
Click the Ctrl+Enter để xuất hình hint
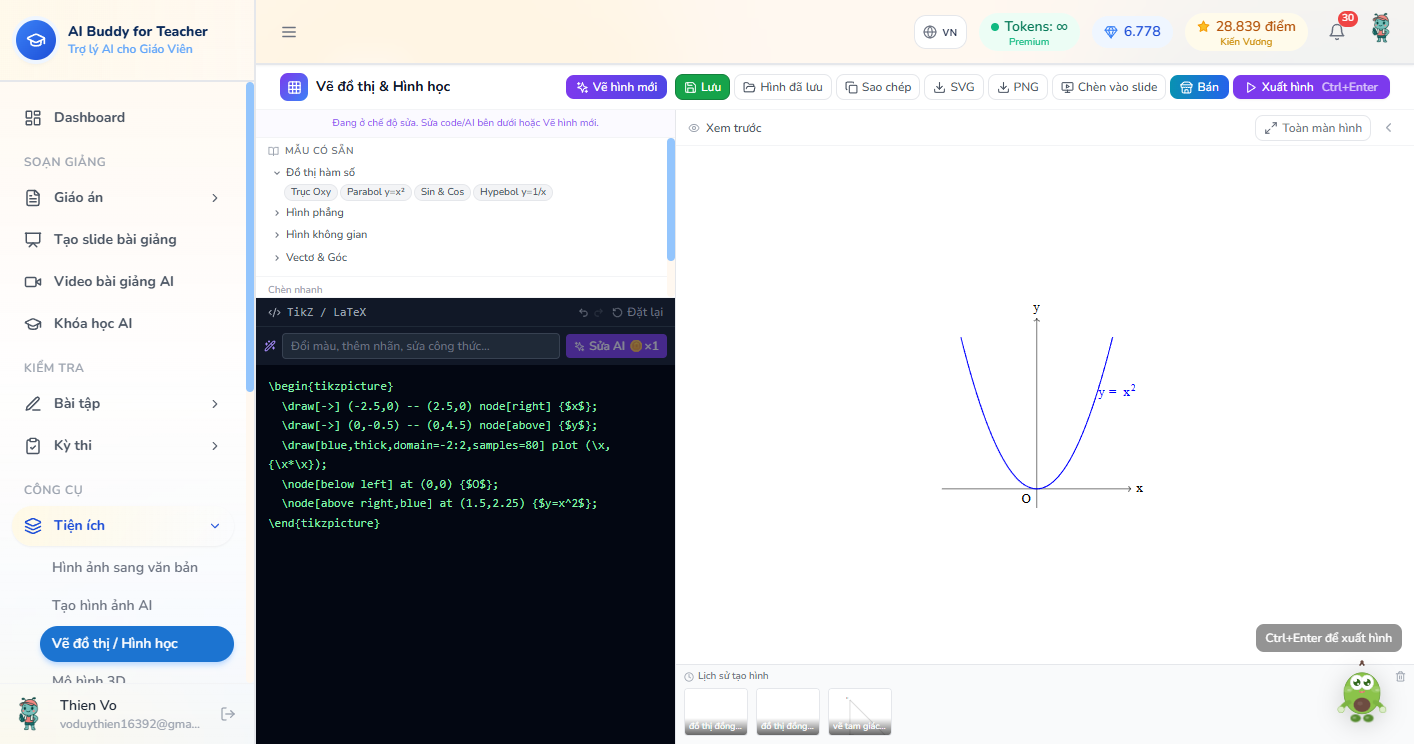1329,638
